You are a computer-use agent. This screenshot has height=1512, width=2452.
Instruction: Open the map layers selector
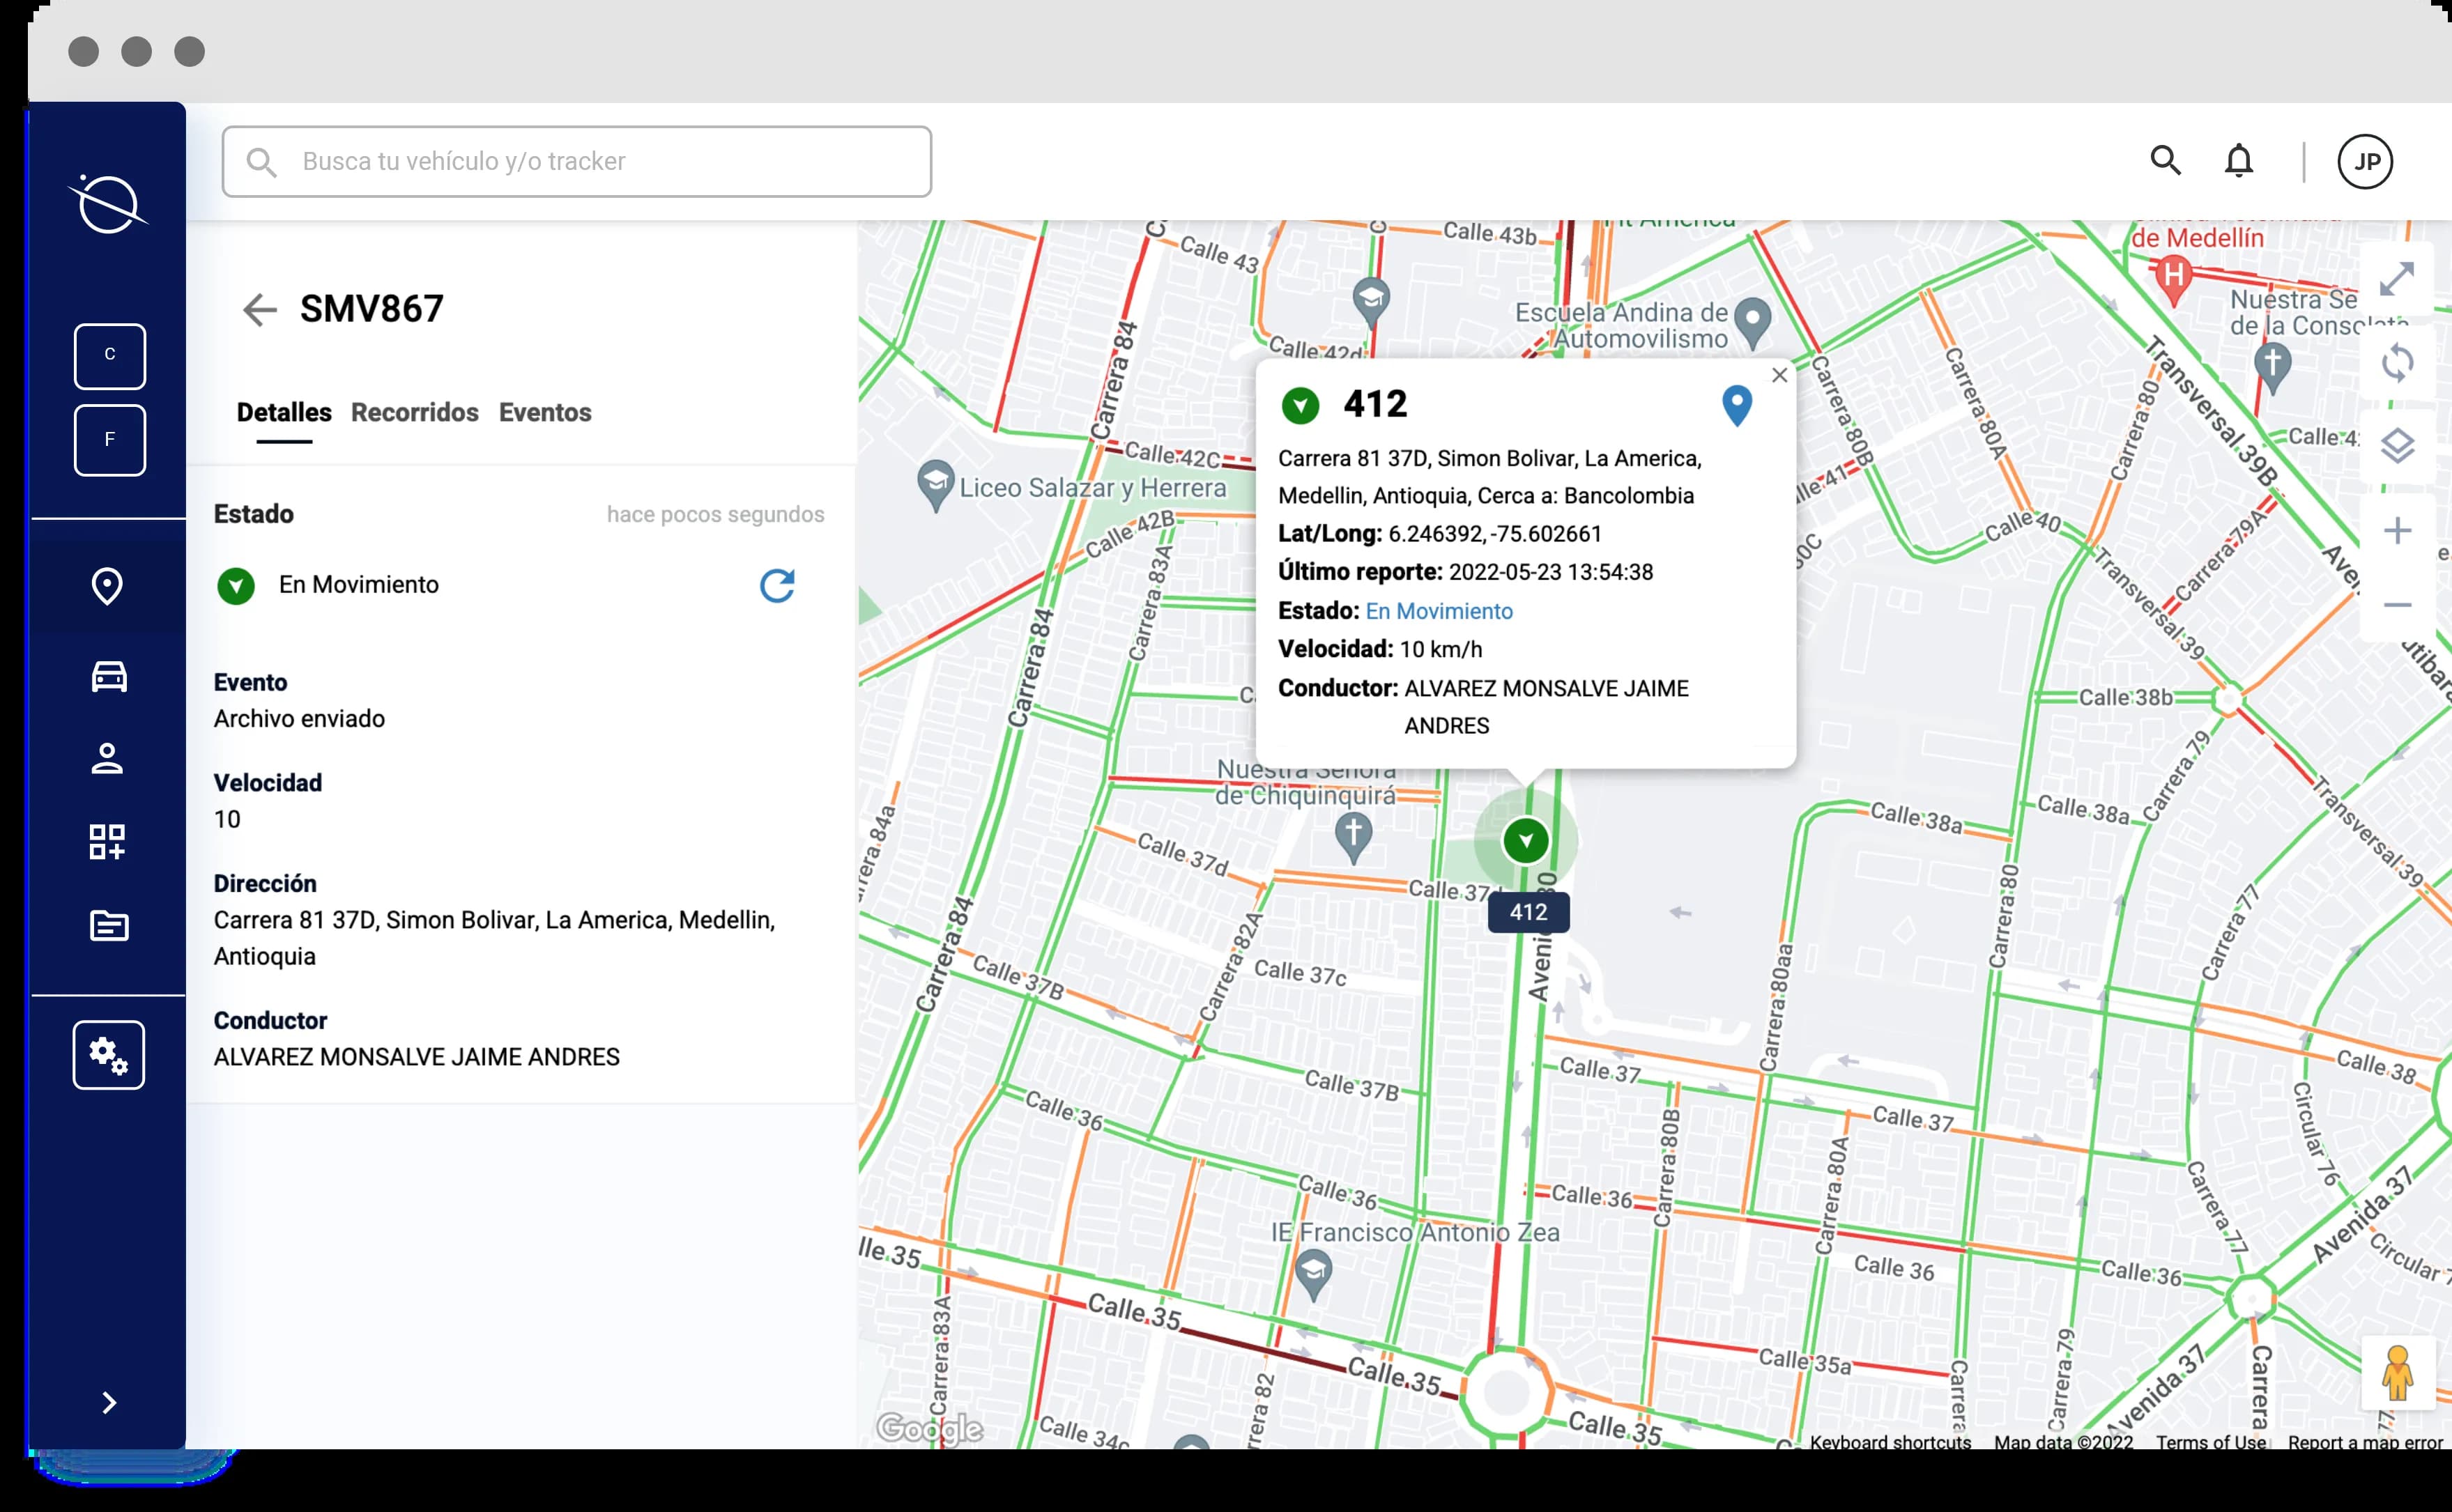click(2397, 445)
